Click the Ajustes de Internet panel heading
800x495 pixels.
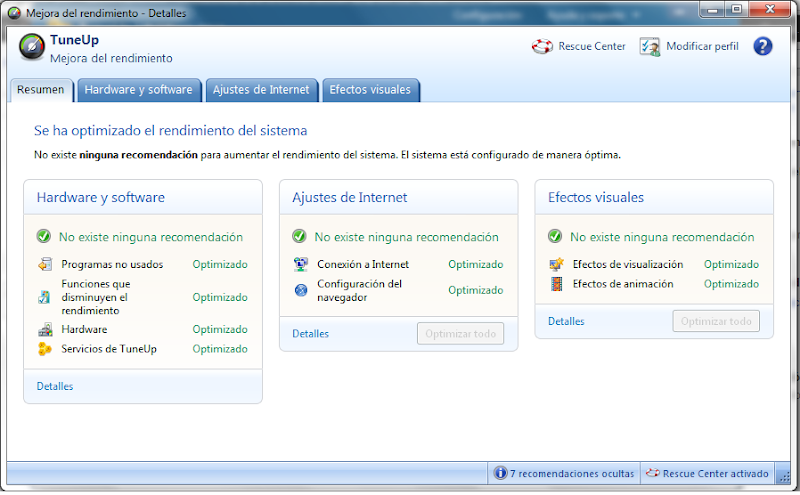(x=349, y=197)
